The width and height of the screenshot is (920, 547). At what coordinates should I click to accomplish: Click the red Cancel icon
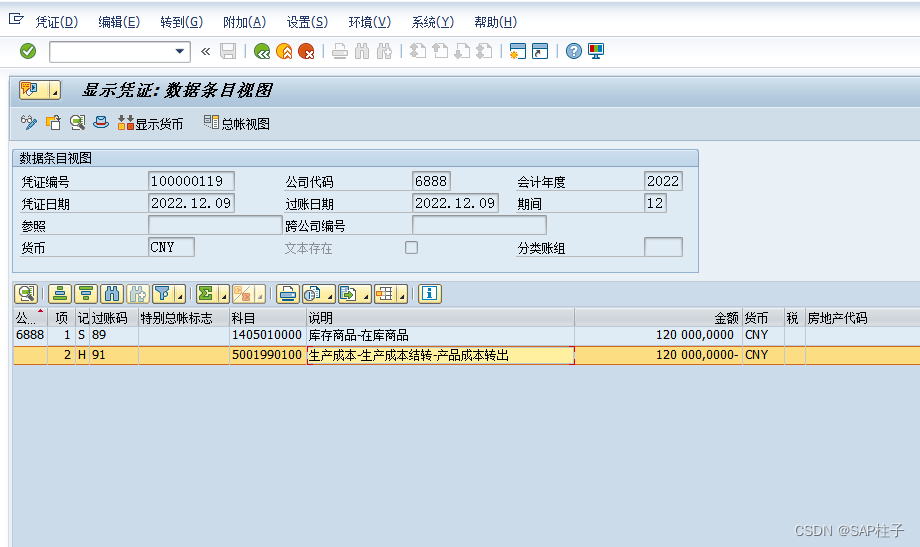click(x=306, y=52)
